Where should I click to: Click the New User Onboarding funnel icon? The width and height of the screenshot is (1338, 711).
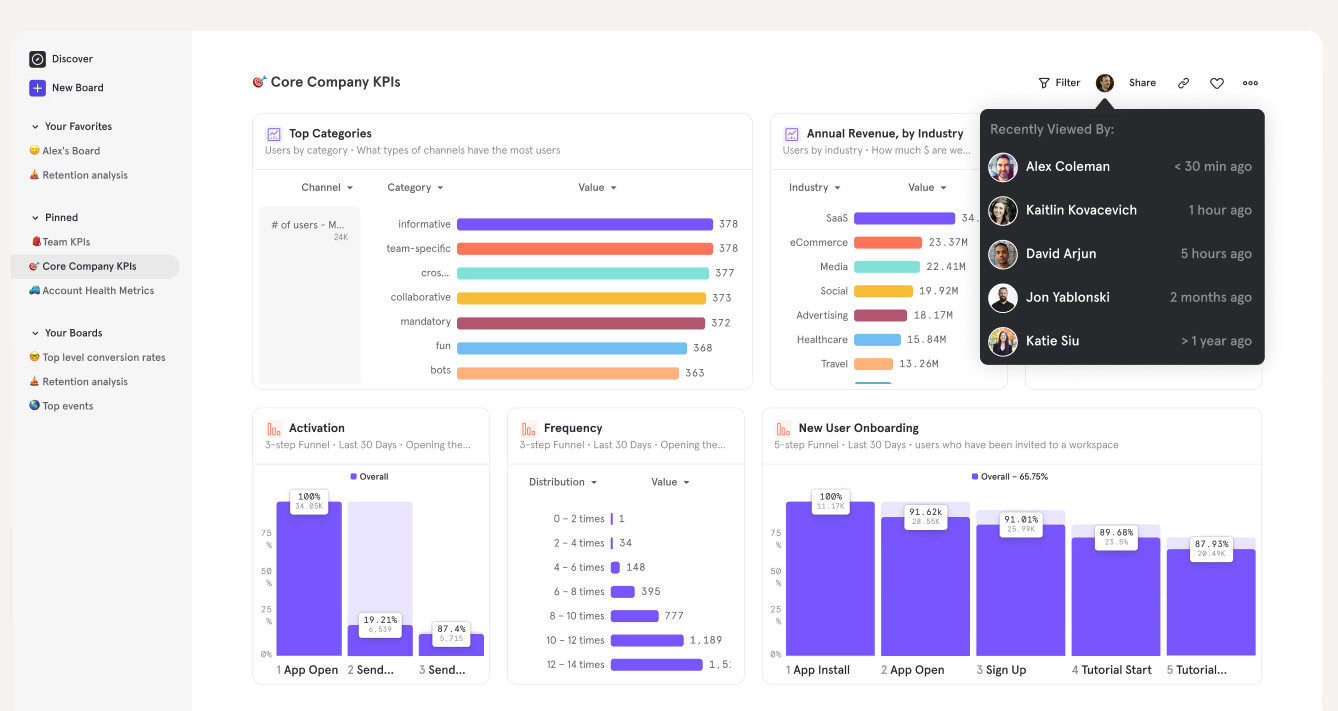click(x=783, y=428)
